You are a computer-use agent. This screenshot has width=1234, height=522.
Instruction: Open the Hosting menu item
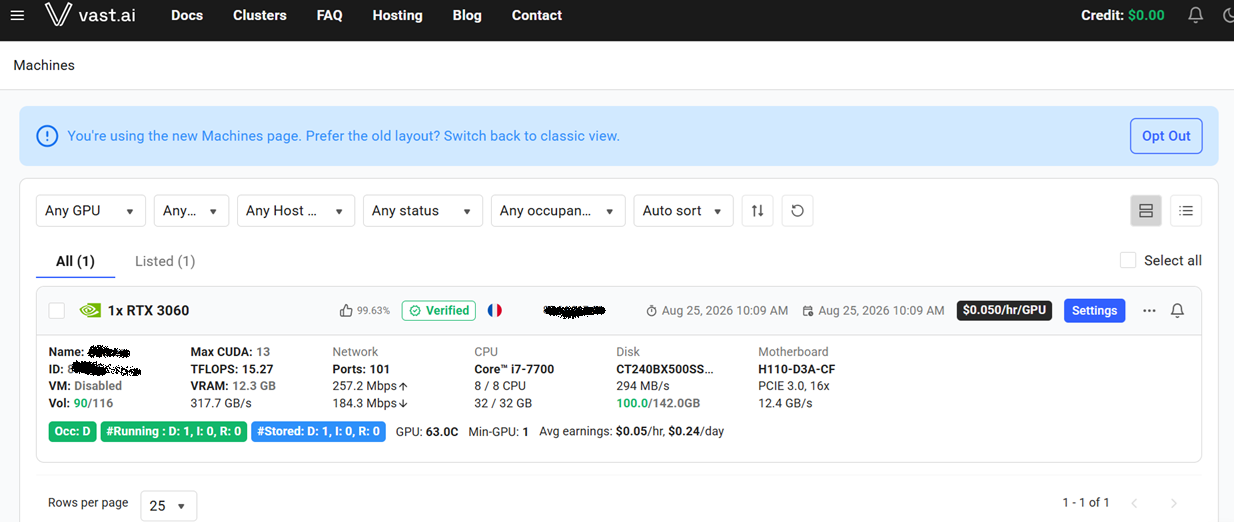click(x=397, y=15)
